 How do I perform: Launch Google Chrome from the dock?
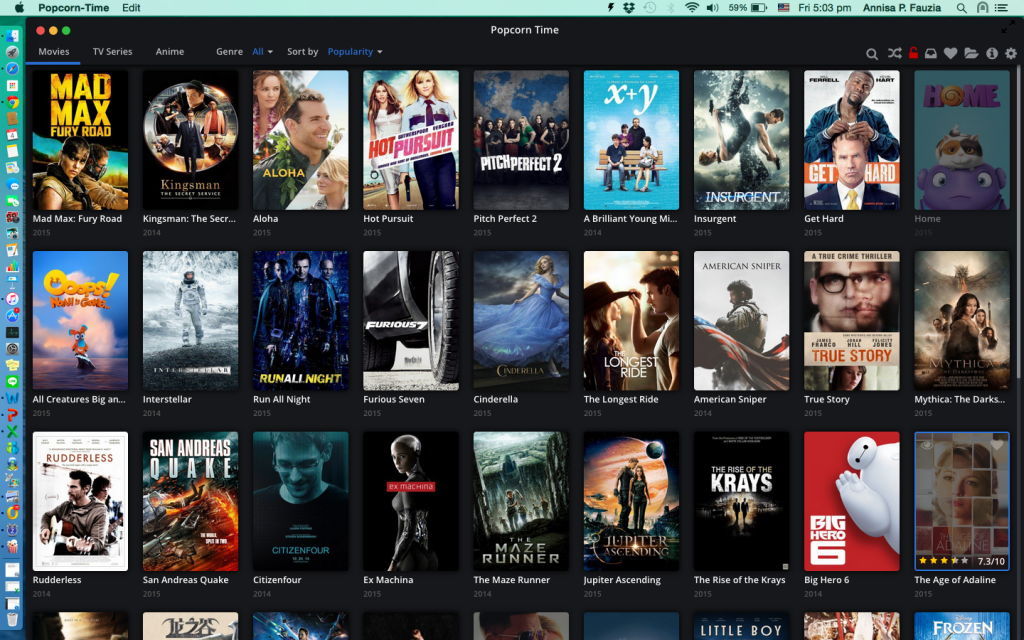click(12, 102)
